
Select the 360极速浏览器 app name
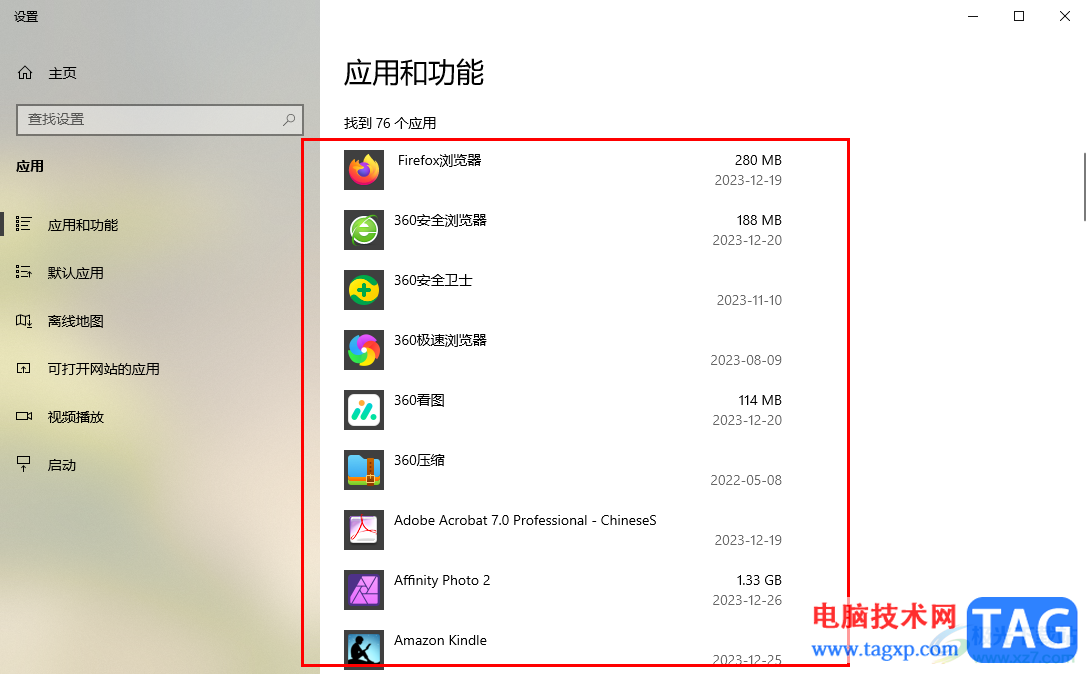[440, 340]
